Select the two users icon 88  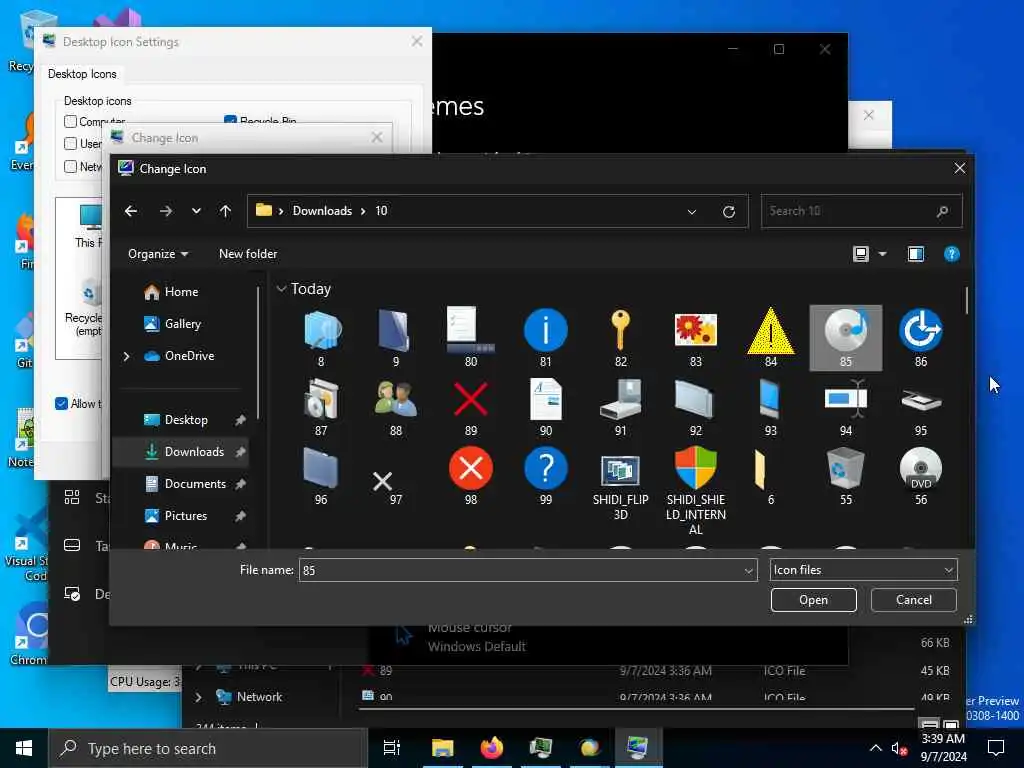396,408
